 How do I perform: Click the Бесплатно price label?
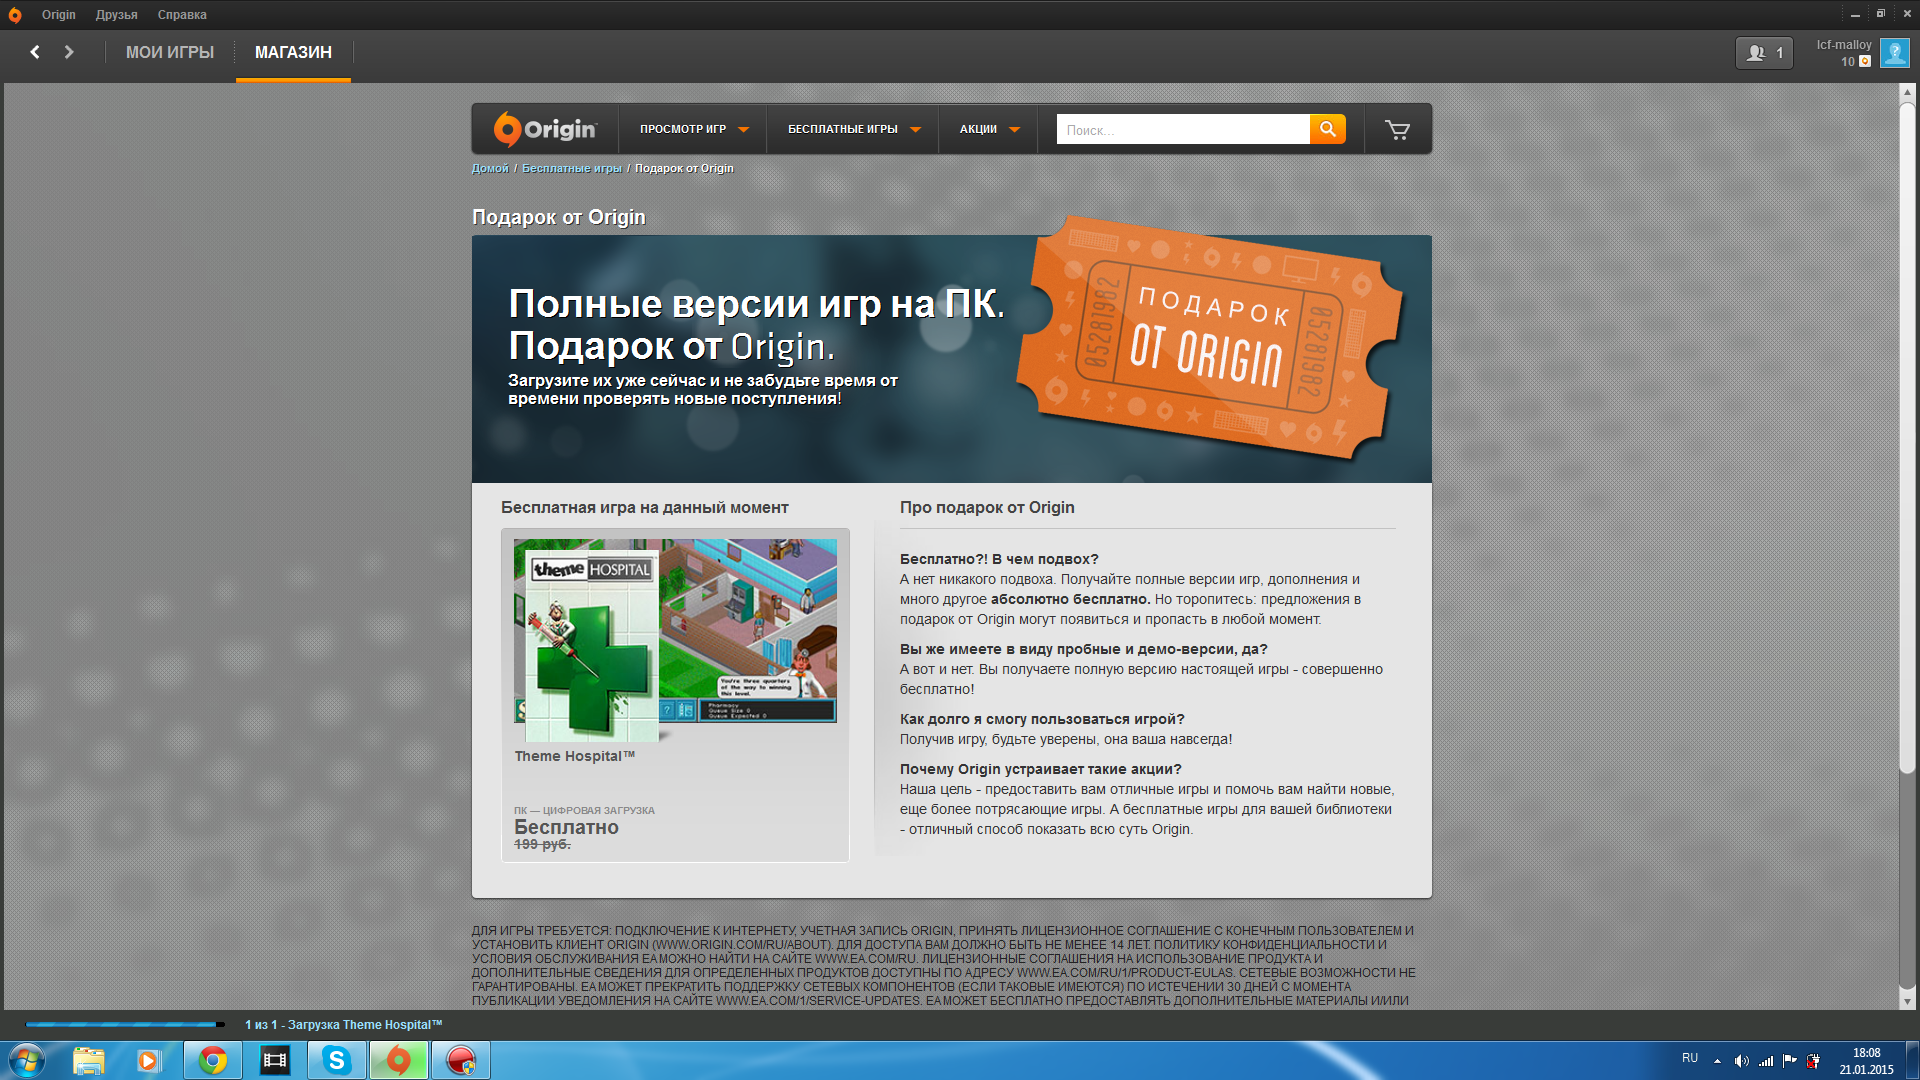(x=566, y=827)
